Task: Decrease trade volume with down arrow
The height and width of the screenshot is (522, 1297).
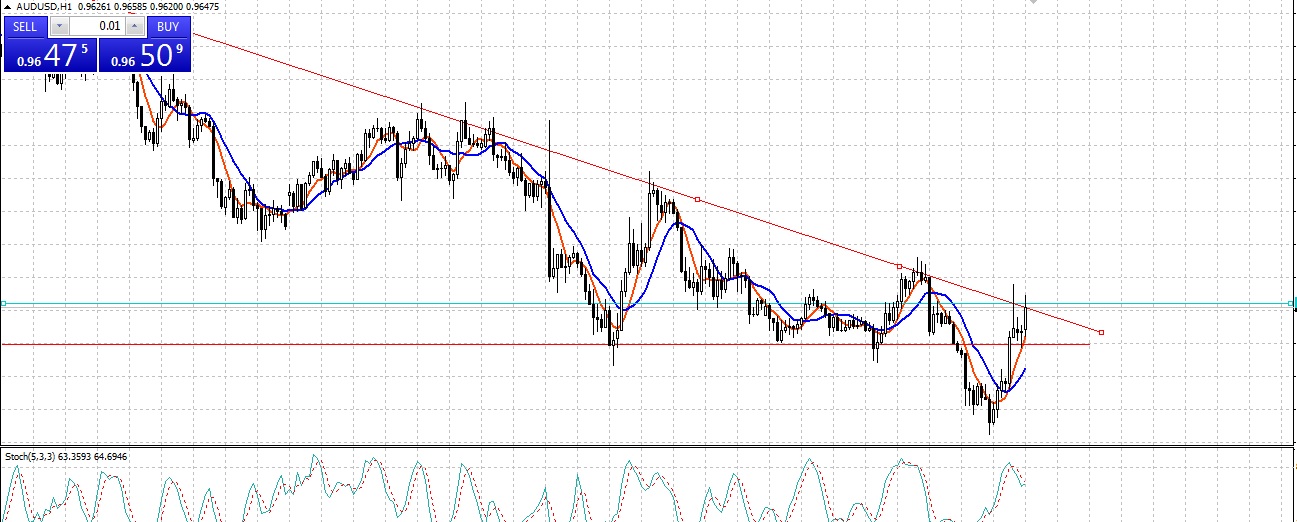Action: click(60, 27)
